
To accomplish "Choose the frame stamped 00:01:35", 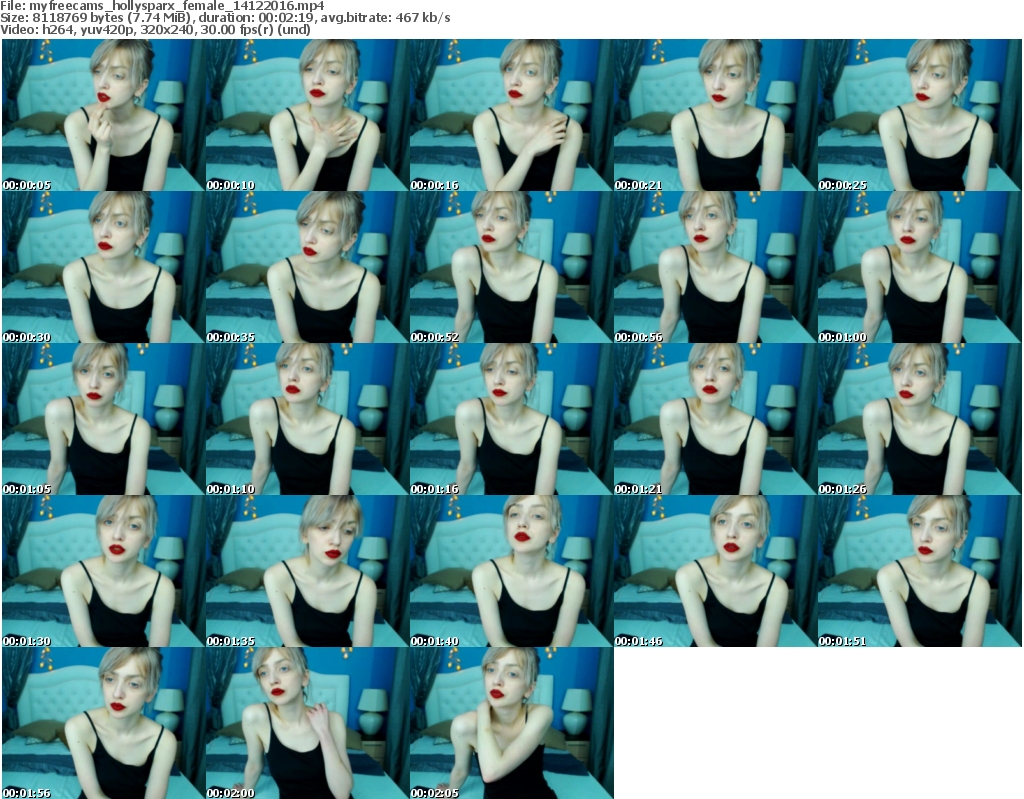I will tap(307, 571).
